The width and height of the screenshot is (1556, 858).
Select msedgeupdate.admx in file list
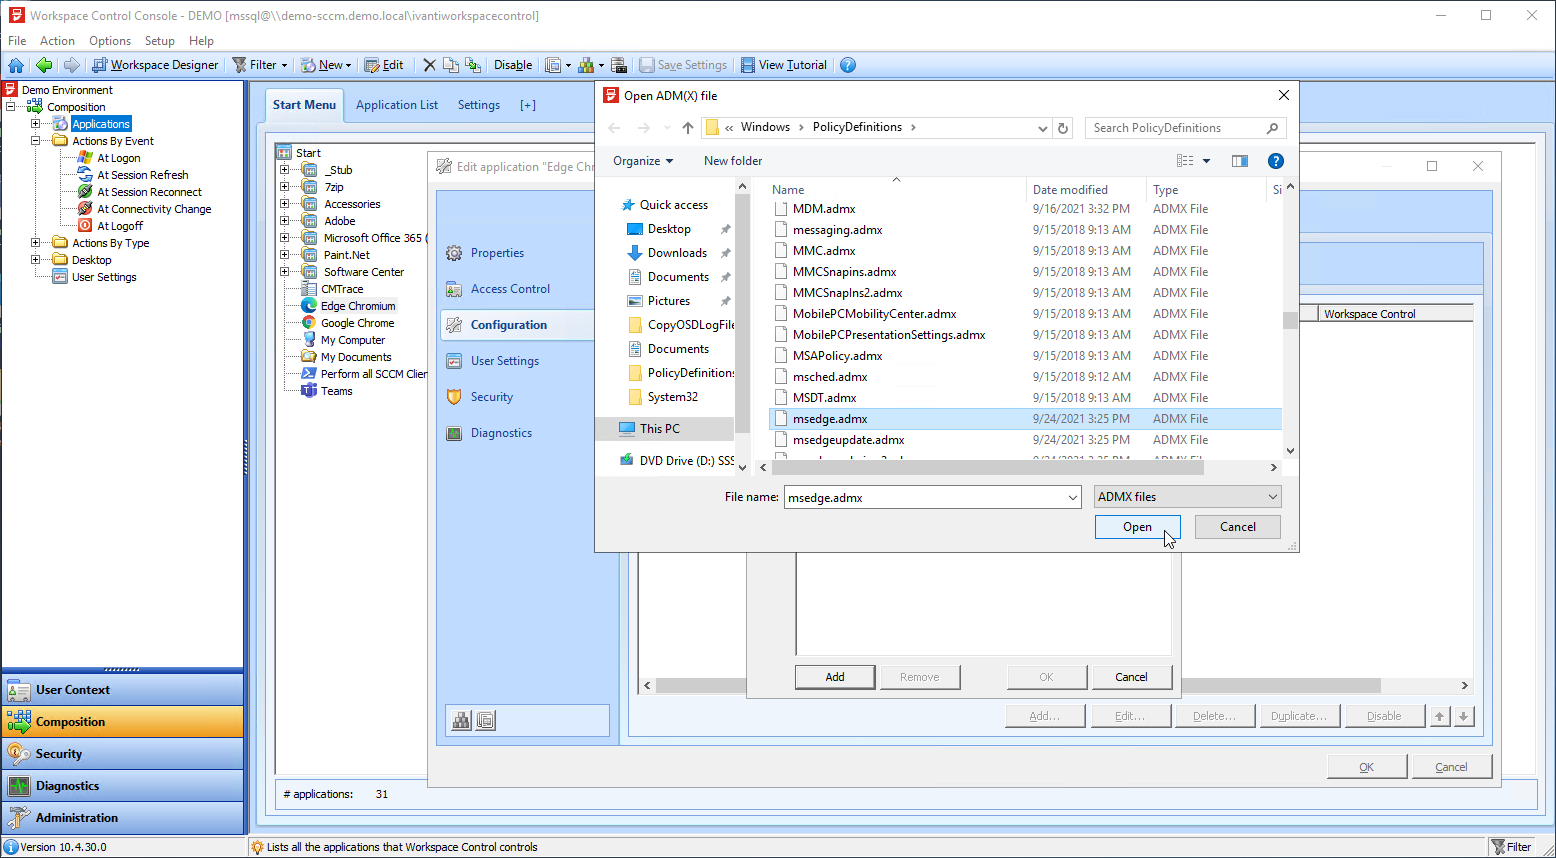(848, 440)
